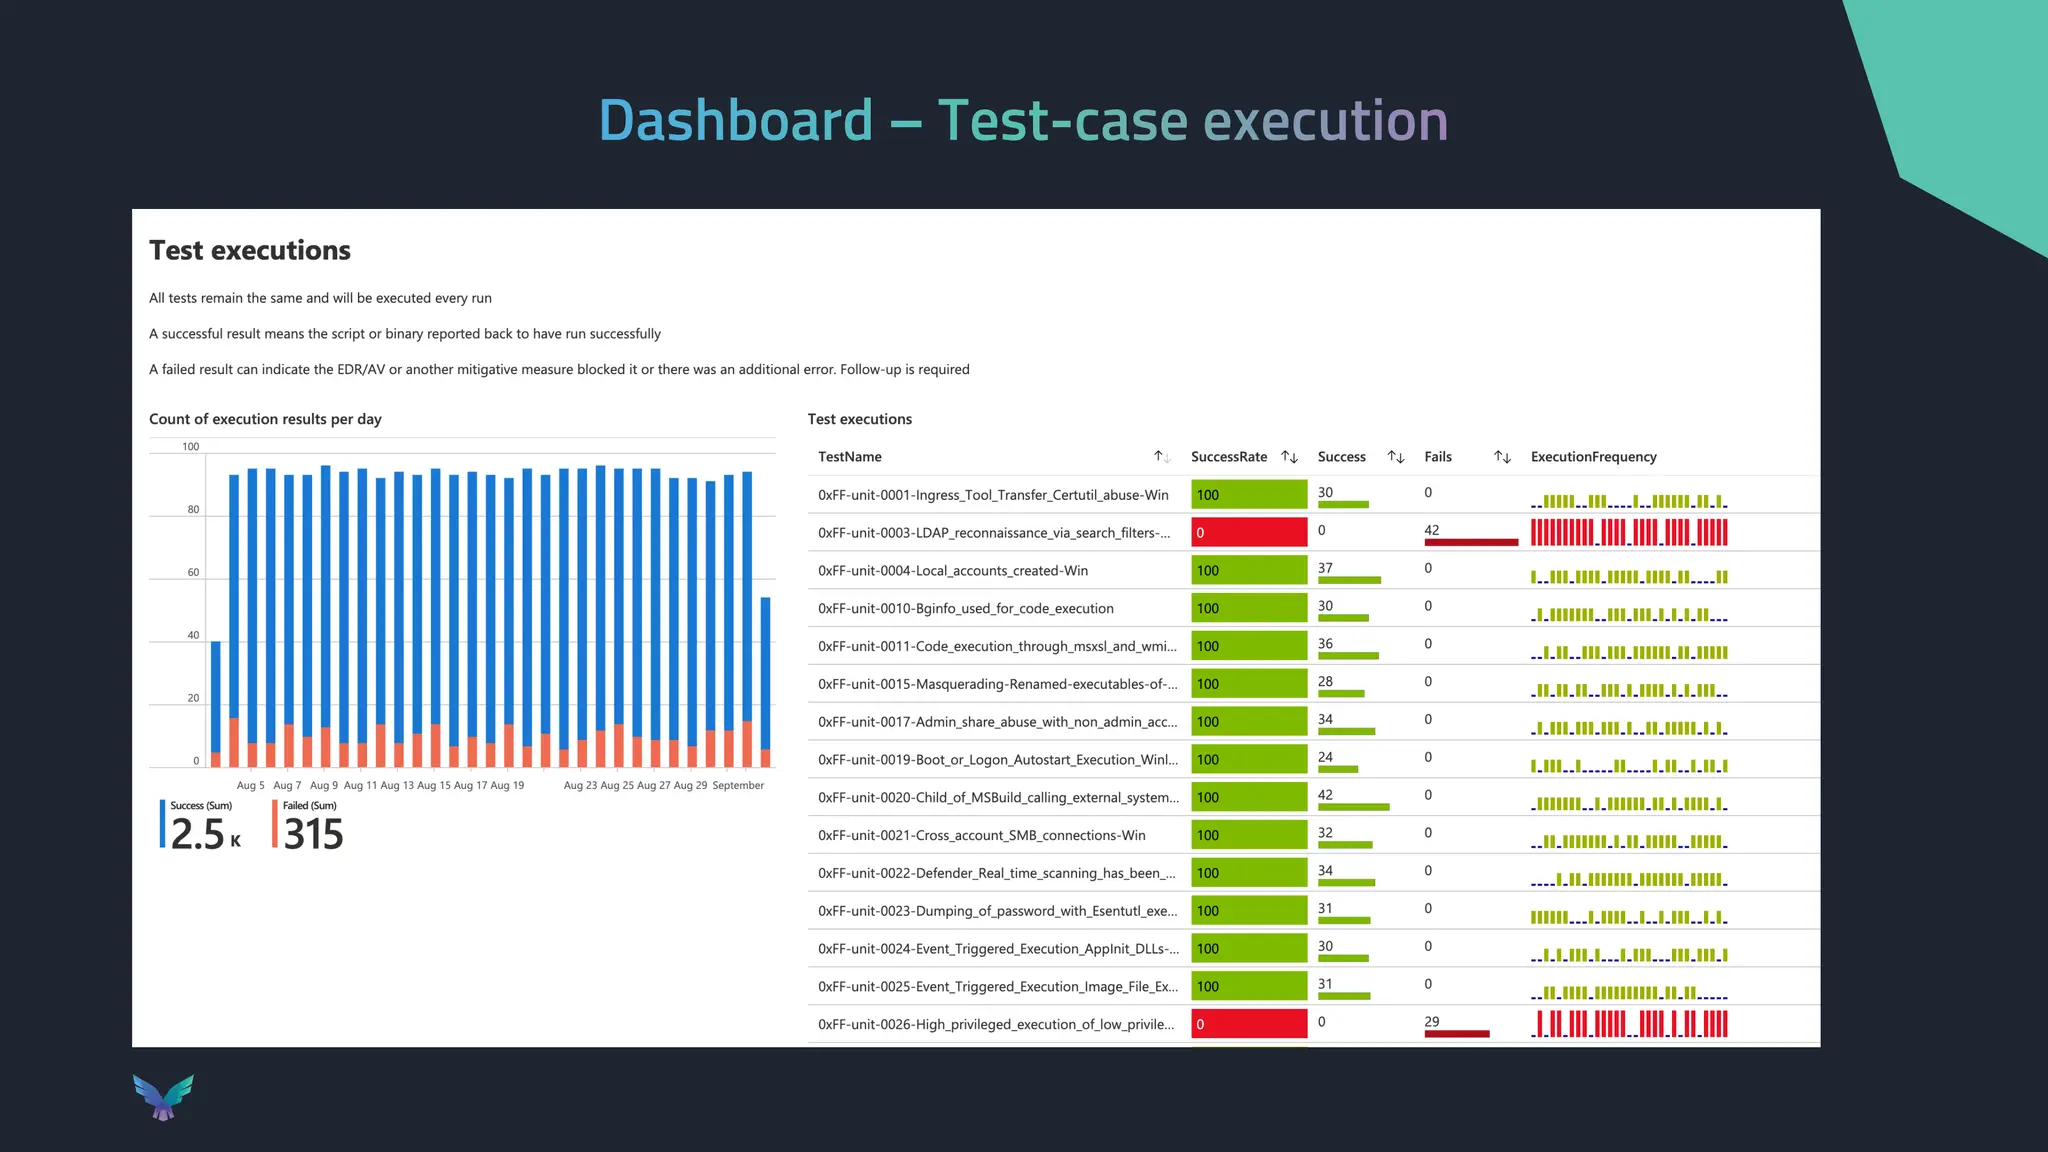Click the TestName column header text

(x=849, y=457)
